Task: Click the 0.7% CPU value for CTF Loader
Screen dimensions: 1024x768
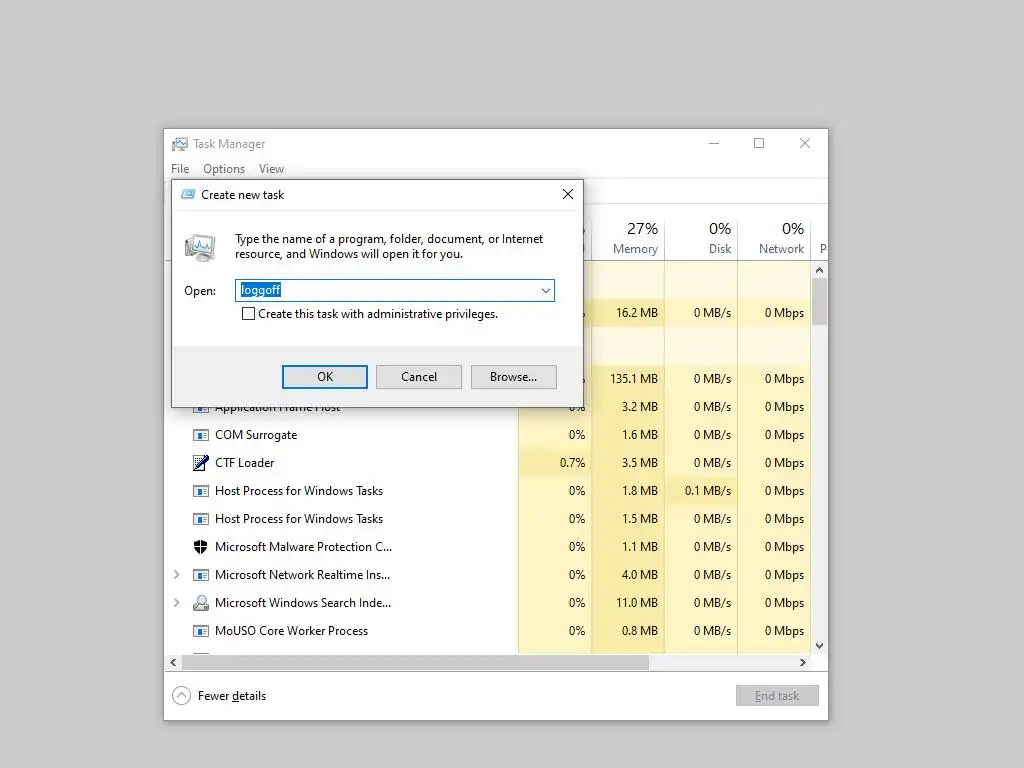Action: [x=572, y=463]
